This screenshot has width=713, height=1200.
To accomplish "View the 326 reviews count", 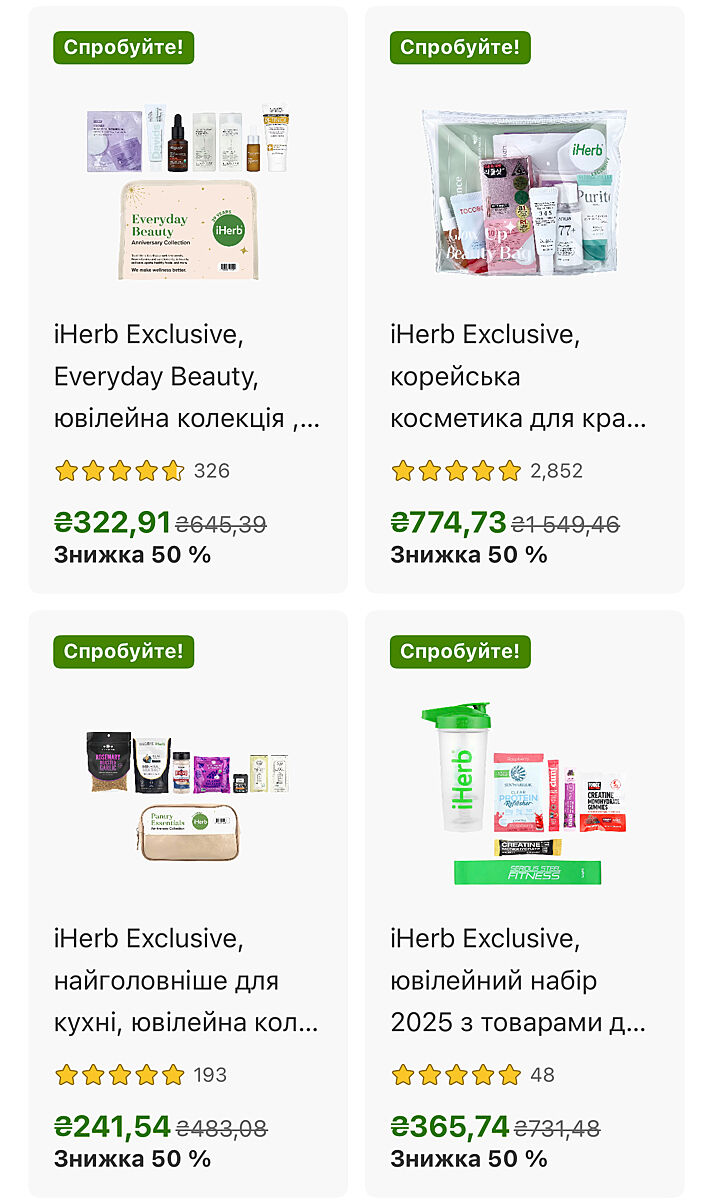I will (x=211, y=471).
